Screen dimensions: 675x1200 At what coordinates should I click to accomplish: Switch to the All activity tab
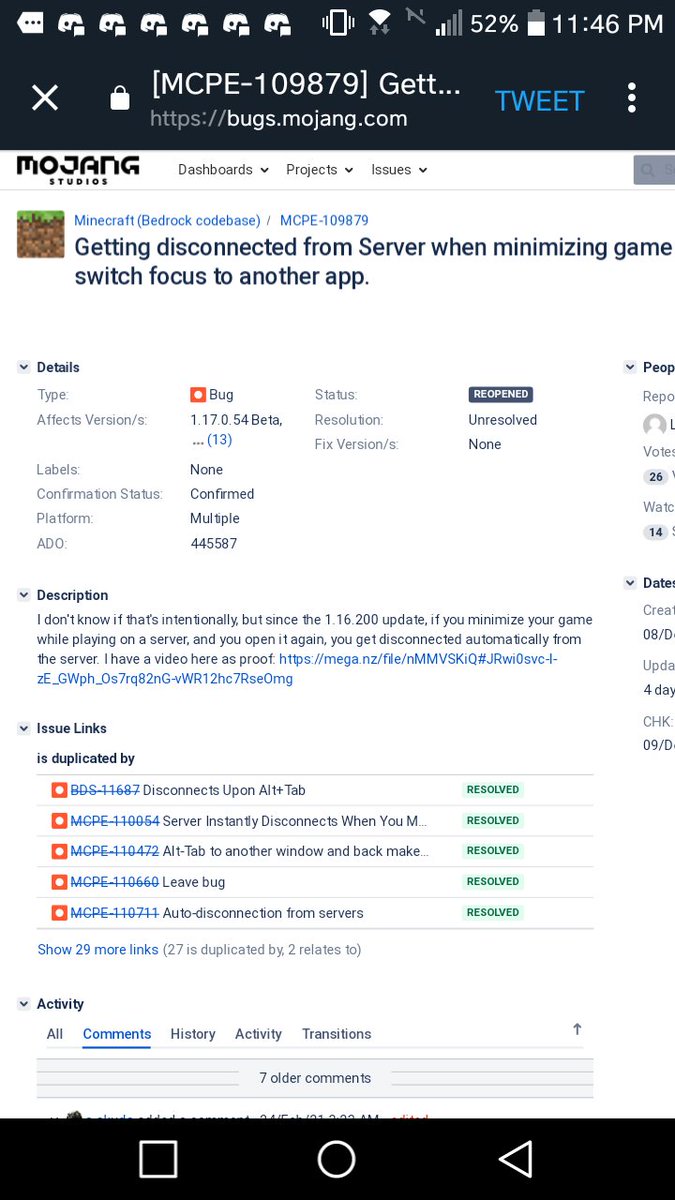click(55, 1034)
